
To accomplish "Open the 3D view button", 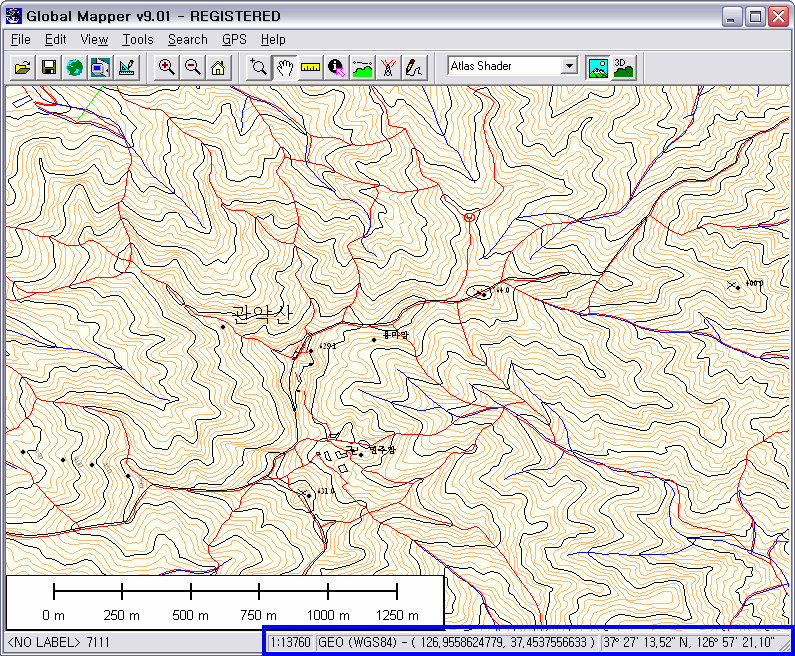I will click(x=624, y=67).
